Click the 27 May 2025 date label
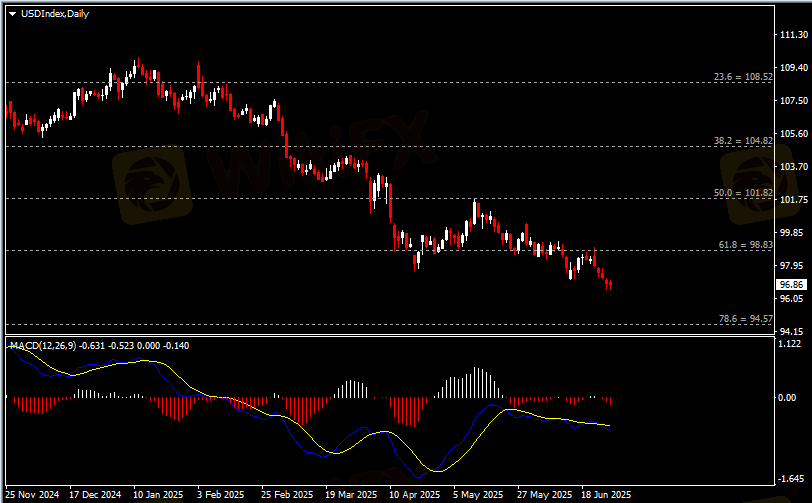812x503 pixels. [544, 495]
